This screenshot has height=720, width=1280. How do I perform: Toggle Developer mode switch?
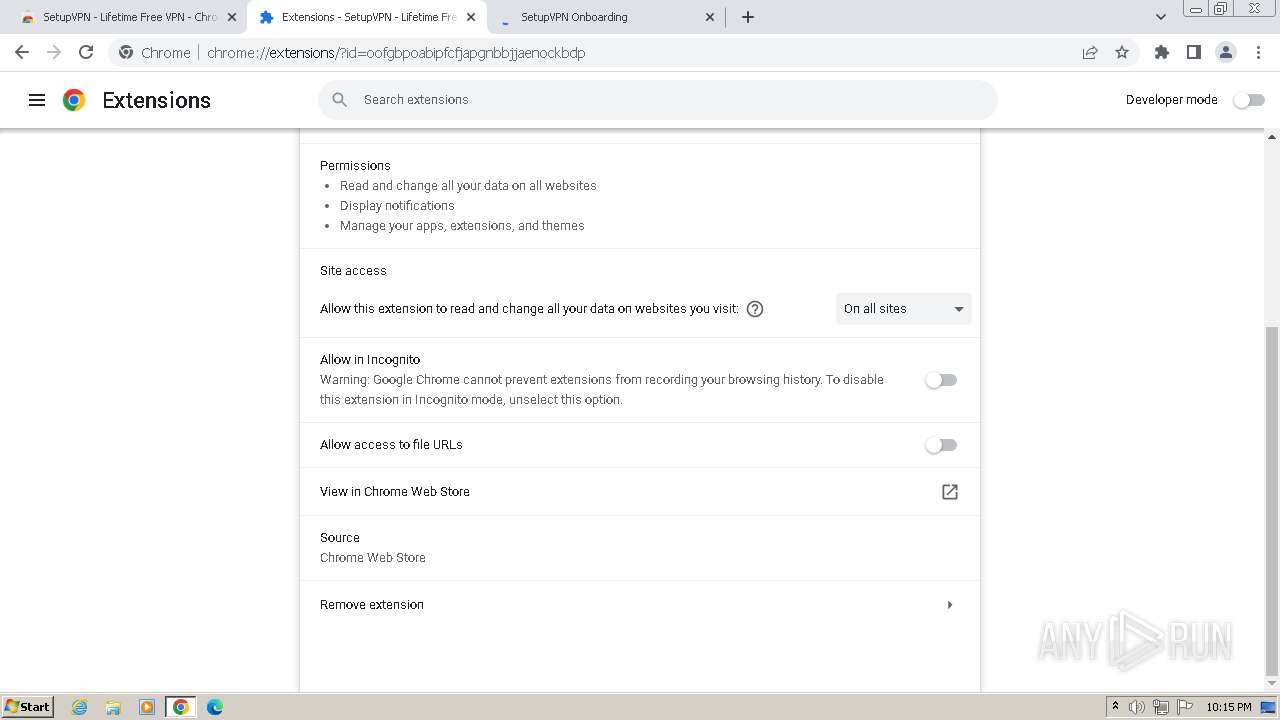1249,100
